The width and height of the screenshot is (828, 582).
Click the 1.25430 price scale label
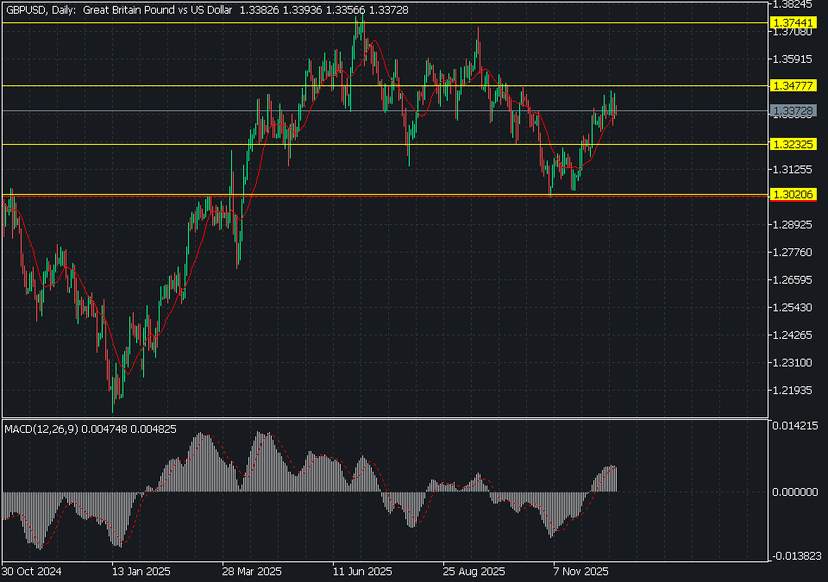pos(795,307)
